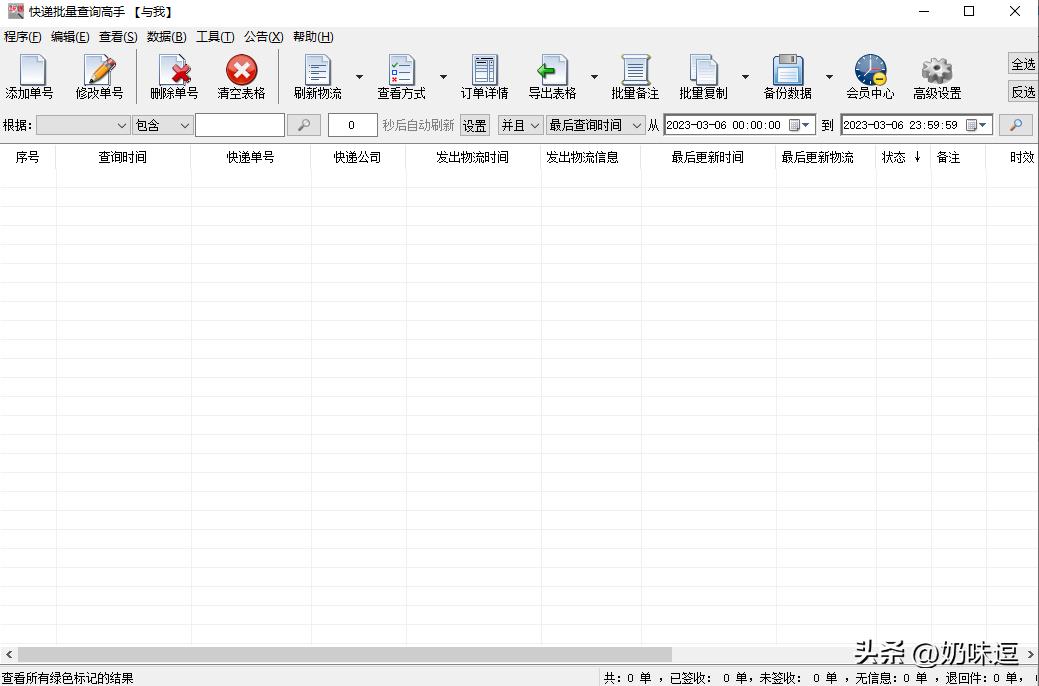Refresh logistics with 刷新物流
The width and height of the screenshot is (1039, 686).
[x=316, y=76]
